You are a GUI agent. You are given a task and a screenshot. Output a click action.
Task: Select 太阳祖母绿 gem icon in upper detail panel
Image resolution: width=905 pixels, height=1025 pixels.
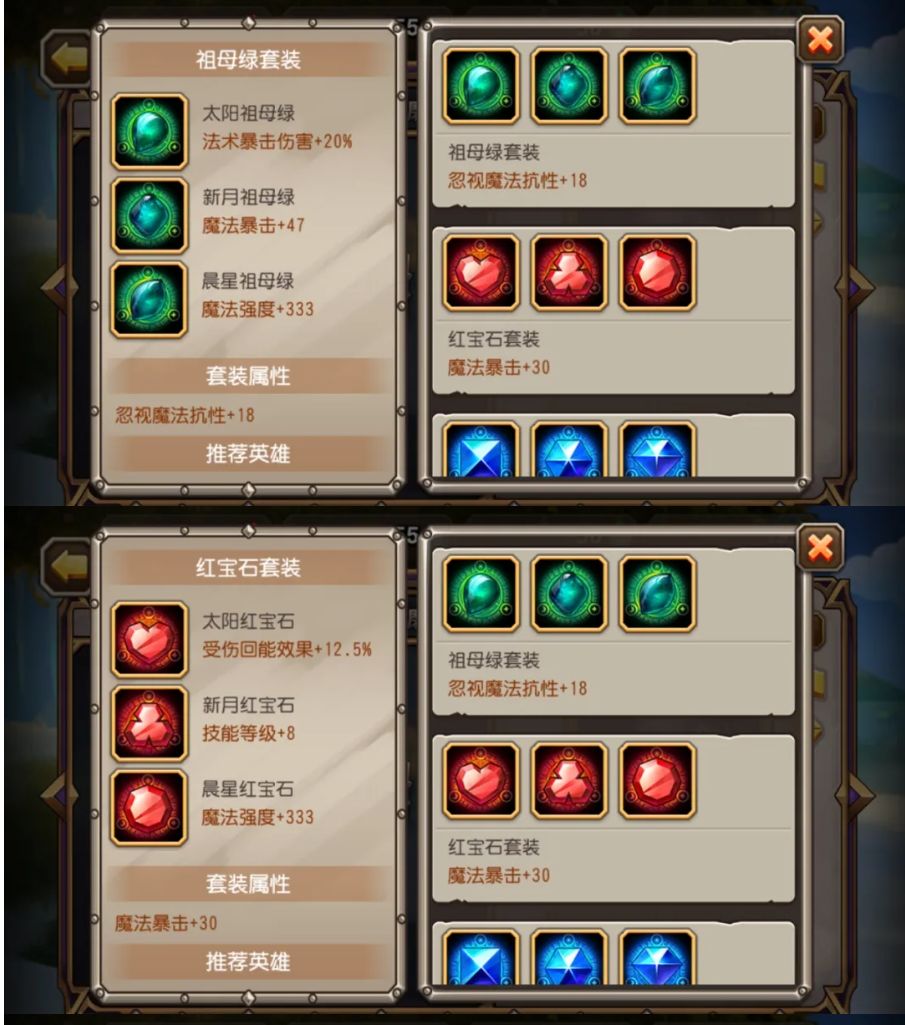(x=149, y=131)
